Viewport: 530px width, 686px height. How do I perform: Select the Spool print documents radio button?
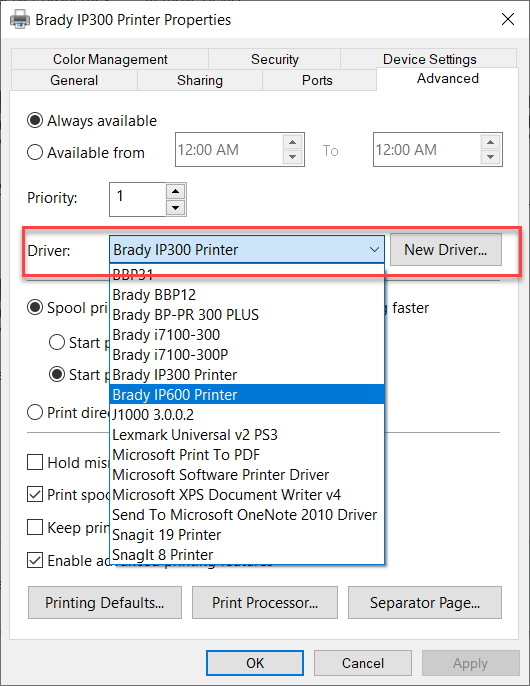(35, 308)
